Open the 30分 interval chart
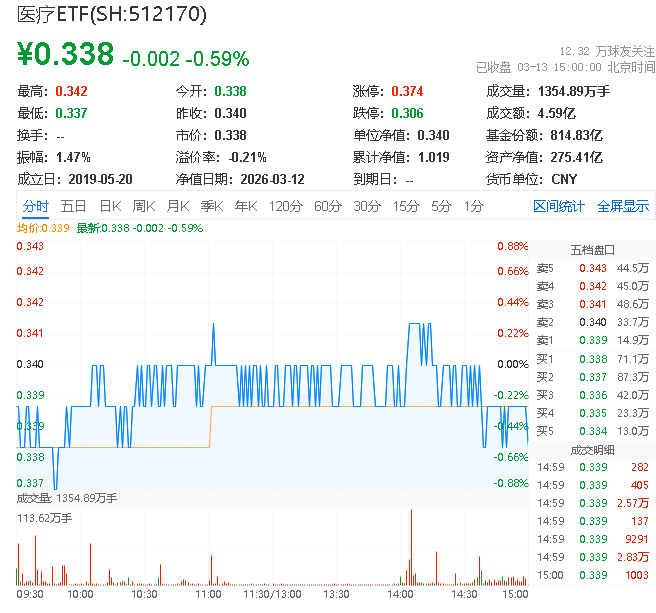 click(366, 206)
